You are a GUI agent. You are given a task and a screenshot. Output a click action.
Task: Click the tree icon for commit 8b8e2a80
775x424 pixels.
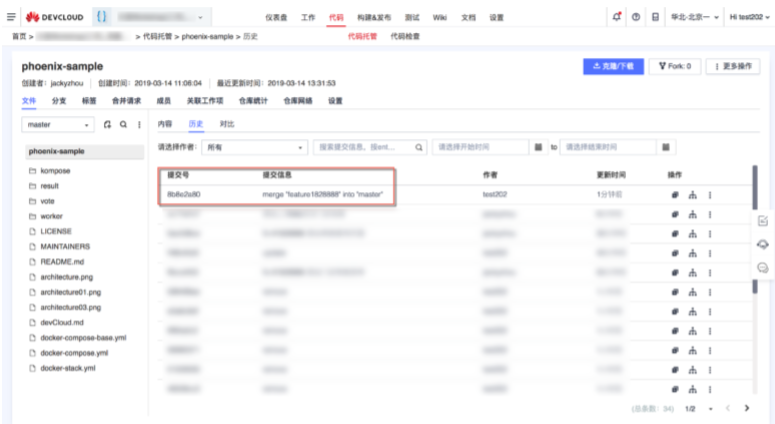pos(692,195)
